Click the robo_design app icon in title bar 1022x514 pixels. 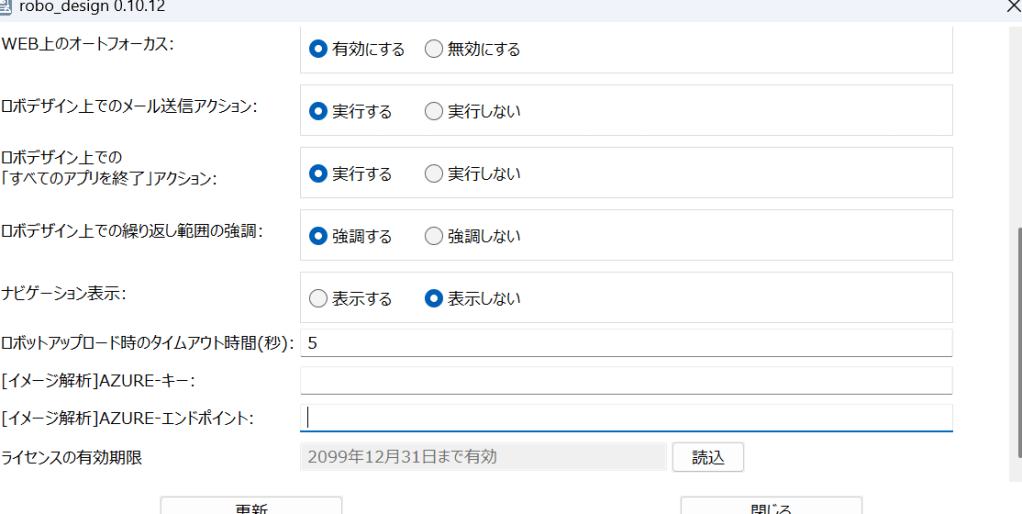click(7, 6)
